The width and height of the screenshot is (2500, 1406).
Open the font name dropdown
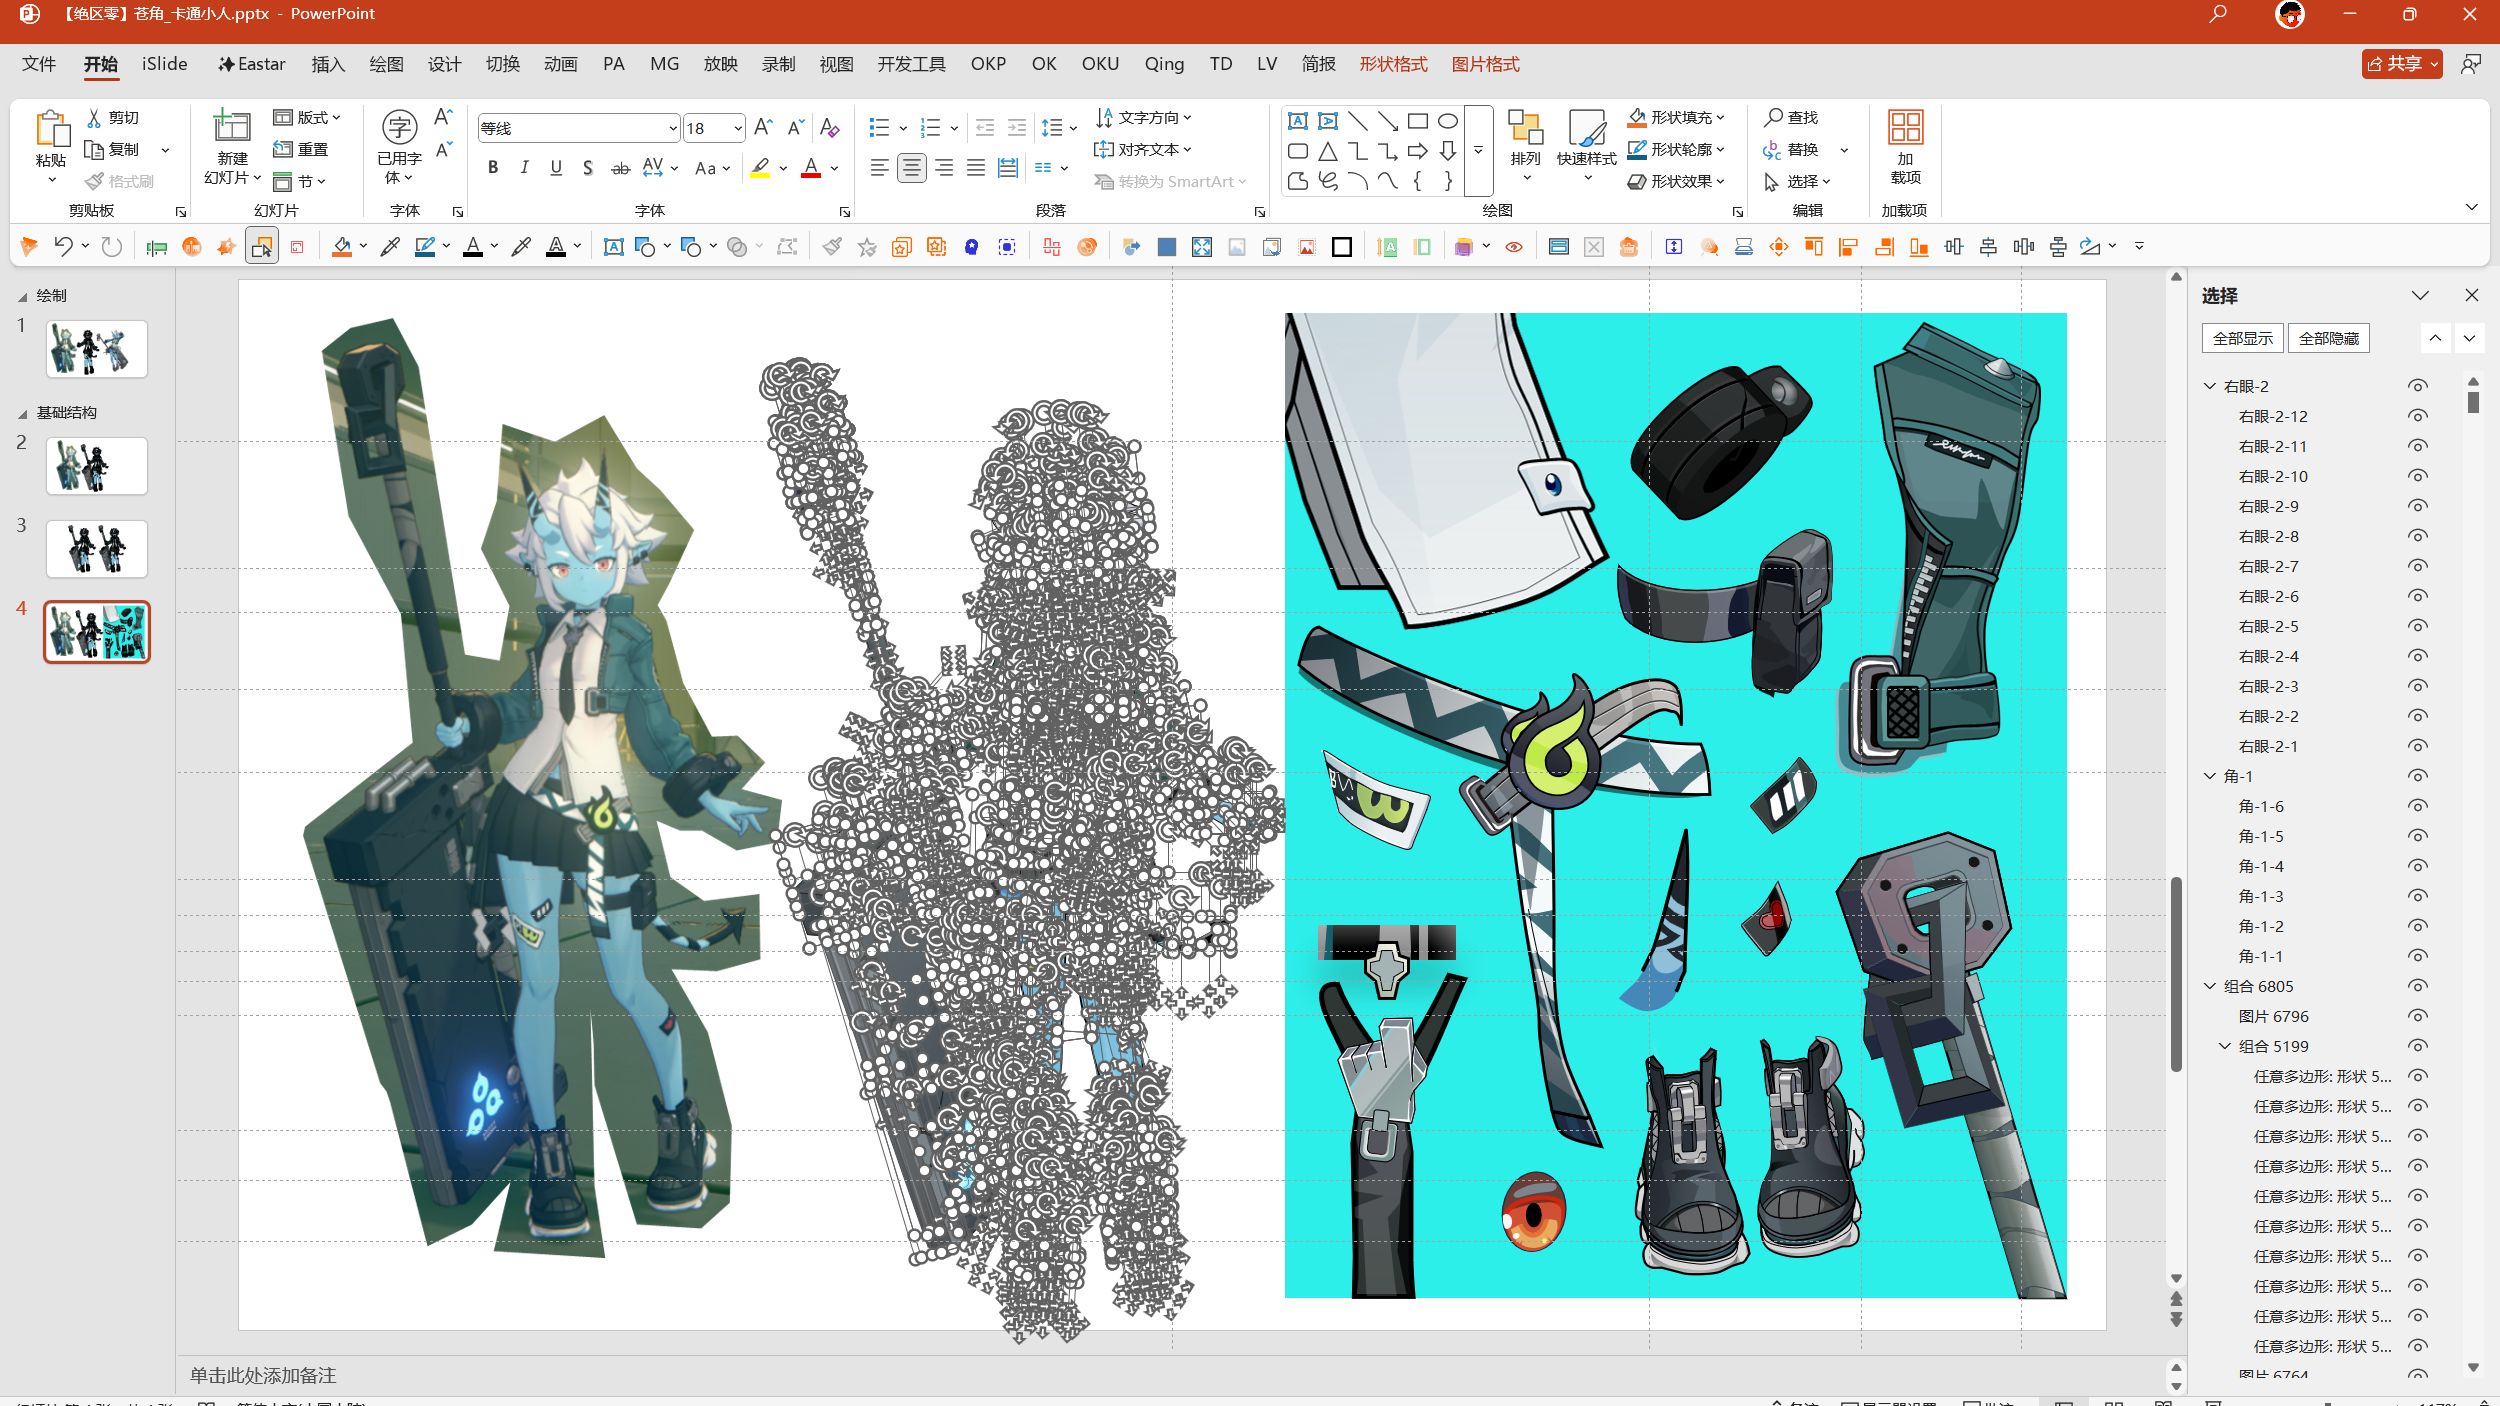pyautogui.click(x=672, y=128)
